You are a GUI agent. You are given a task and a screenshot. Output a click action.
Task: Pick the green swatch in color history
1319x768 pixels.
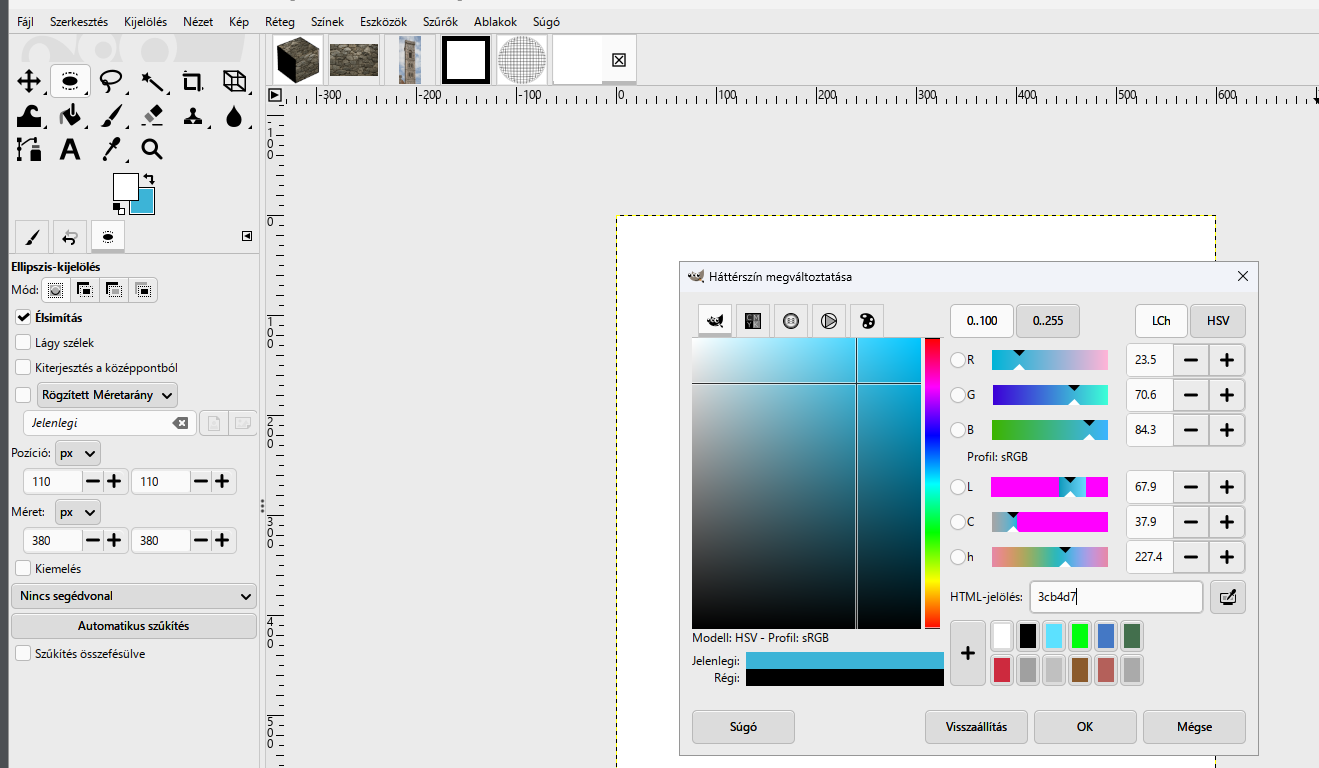pos(1079,635)
